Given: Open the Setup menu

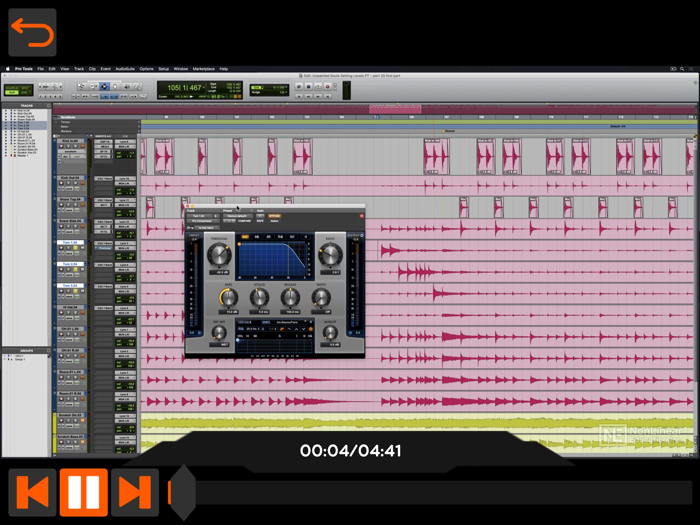Looking at the screenshot, I should pos(164,69).
